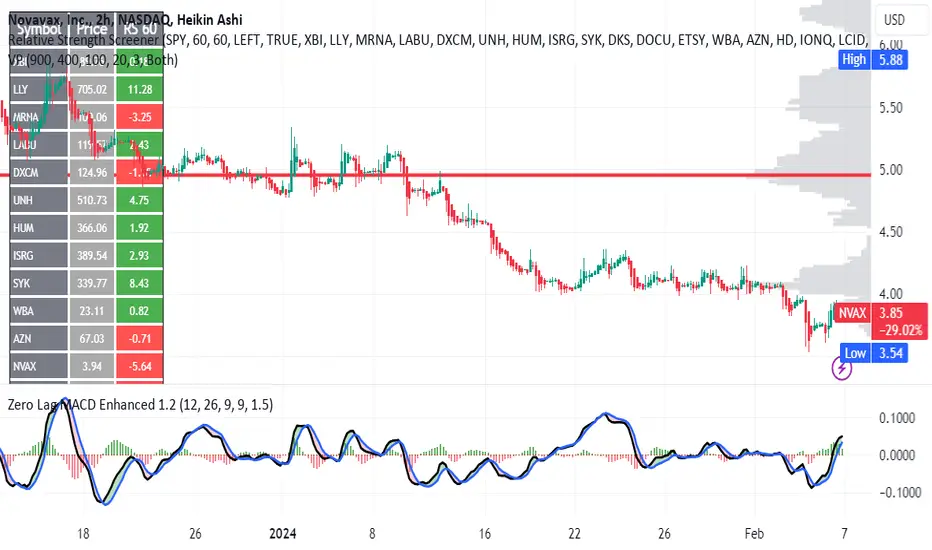
Task: Click the Feb date label
Action: click(x=754, y=534)
